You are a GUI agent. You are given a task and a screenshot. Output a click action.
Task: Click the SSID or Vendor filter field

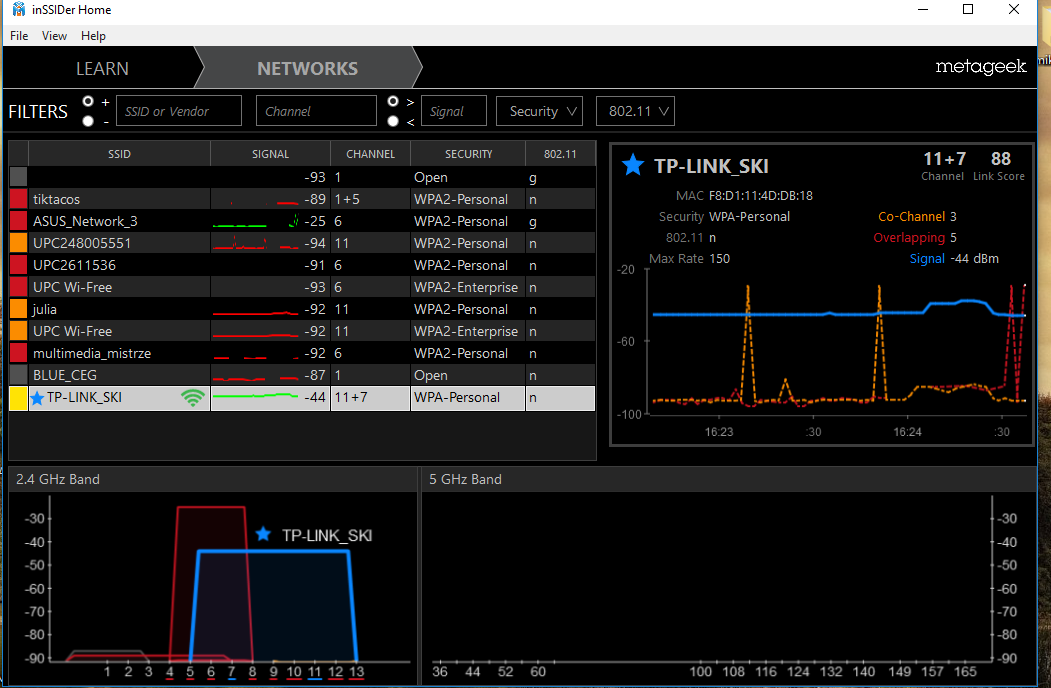[179, 111]
